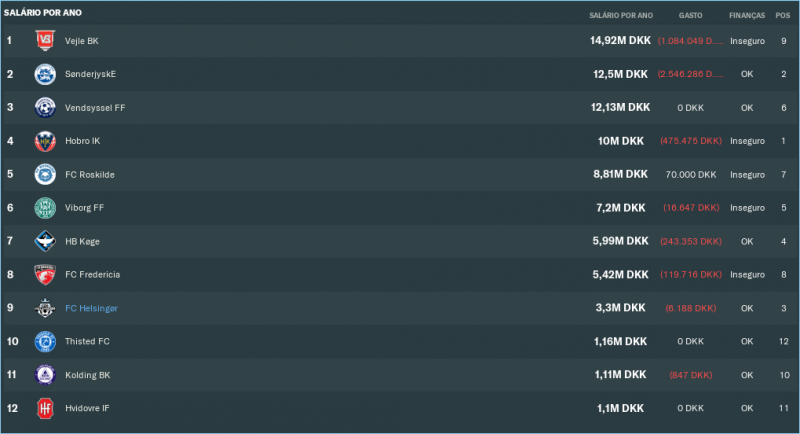Viewport: 800px width, 434px height.
Task: Sort table by the Gasto column
Action: click(x=690, y=16)
